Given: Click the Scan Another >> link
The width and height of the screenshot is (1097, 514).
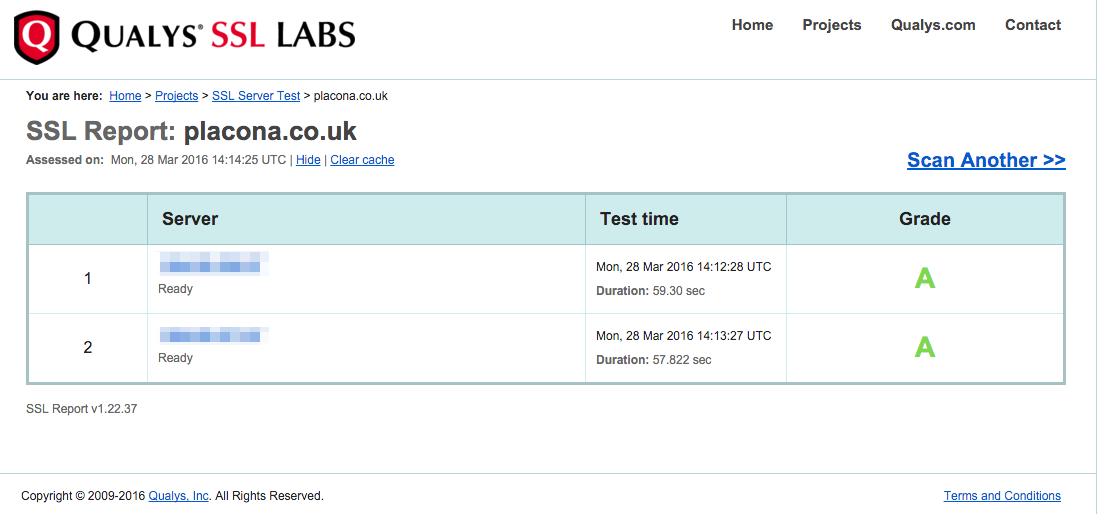Looking at the screenshot, I should (986, 160).
